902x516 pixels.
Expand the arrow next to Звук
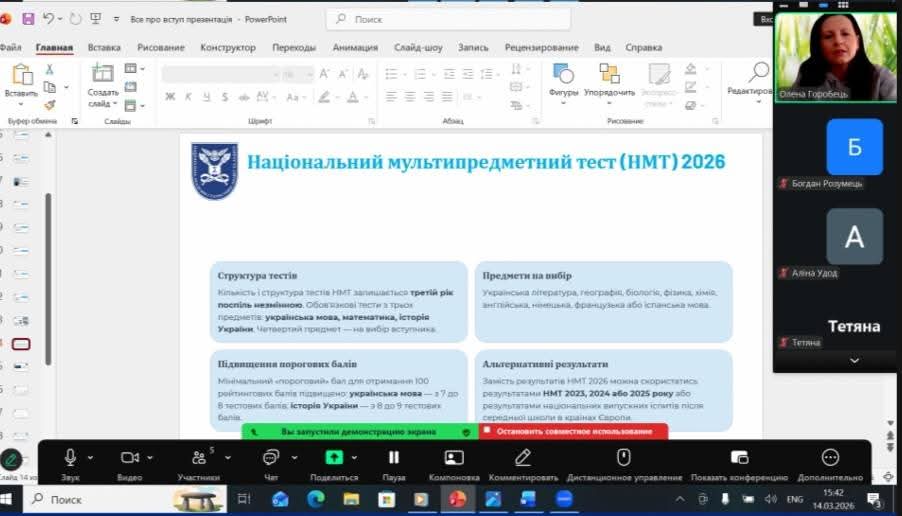click(91, 457)
